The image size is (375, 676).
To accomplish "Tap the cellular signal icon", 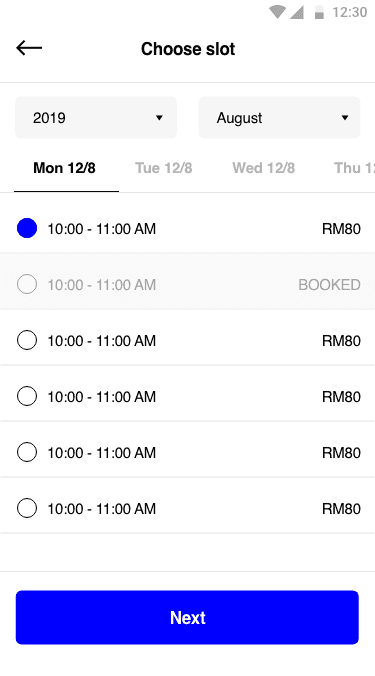I will click(297, 12).
